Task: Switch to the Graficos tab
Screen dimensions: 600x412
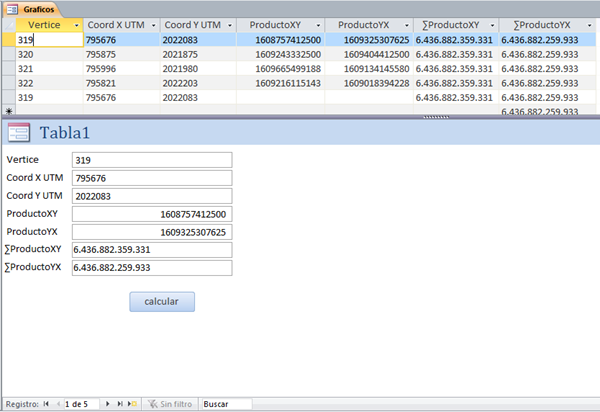Action: (38, 7)
